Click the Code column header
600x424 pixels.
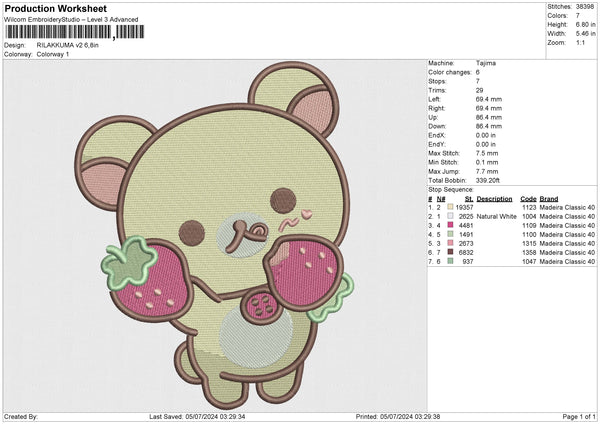529,198
